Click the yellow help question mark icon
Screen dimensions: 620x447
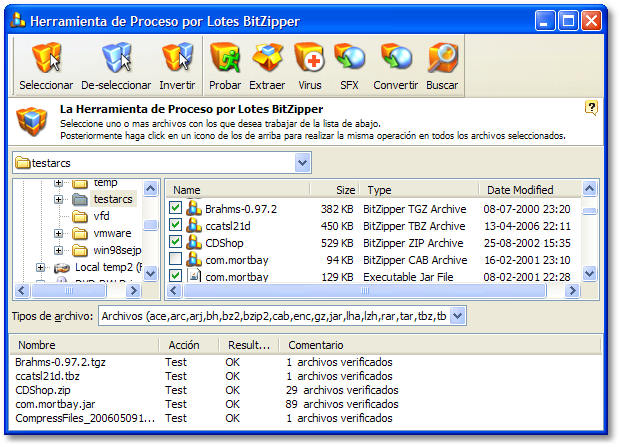pos(591,108)
